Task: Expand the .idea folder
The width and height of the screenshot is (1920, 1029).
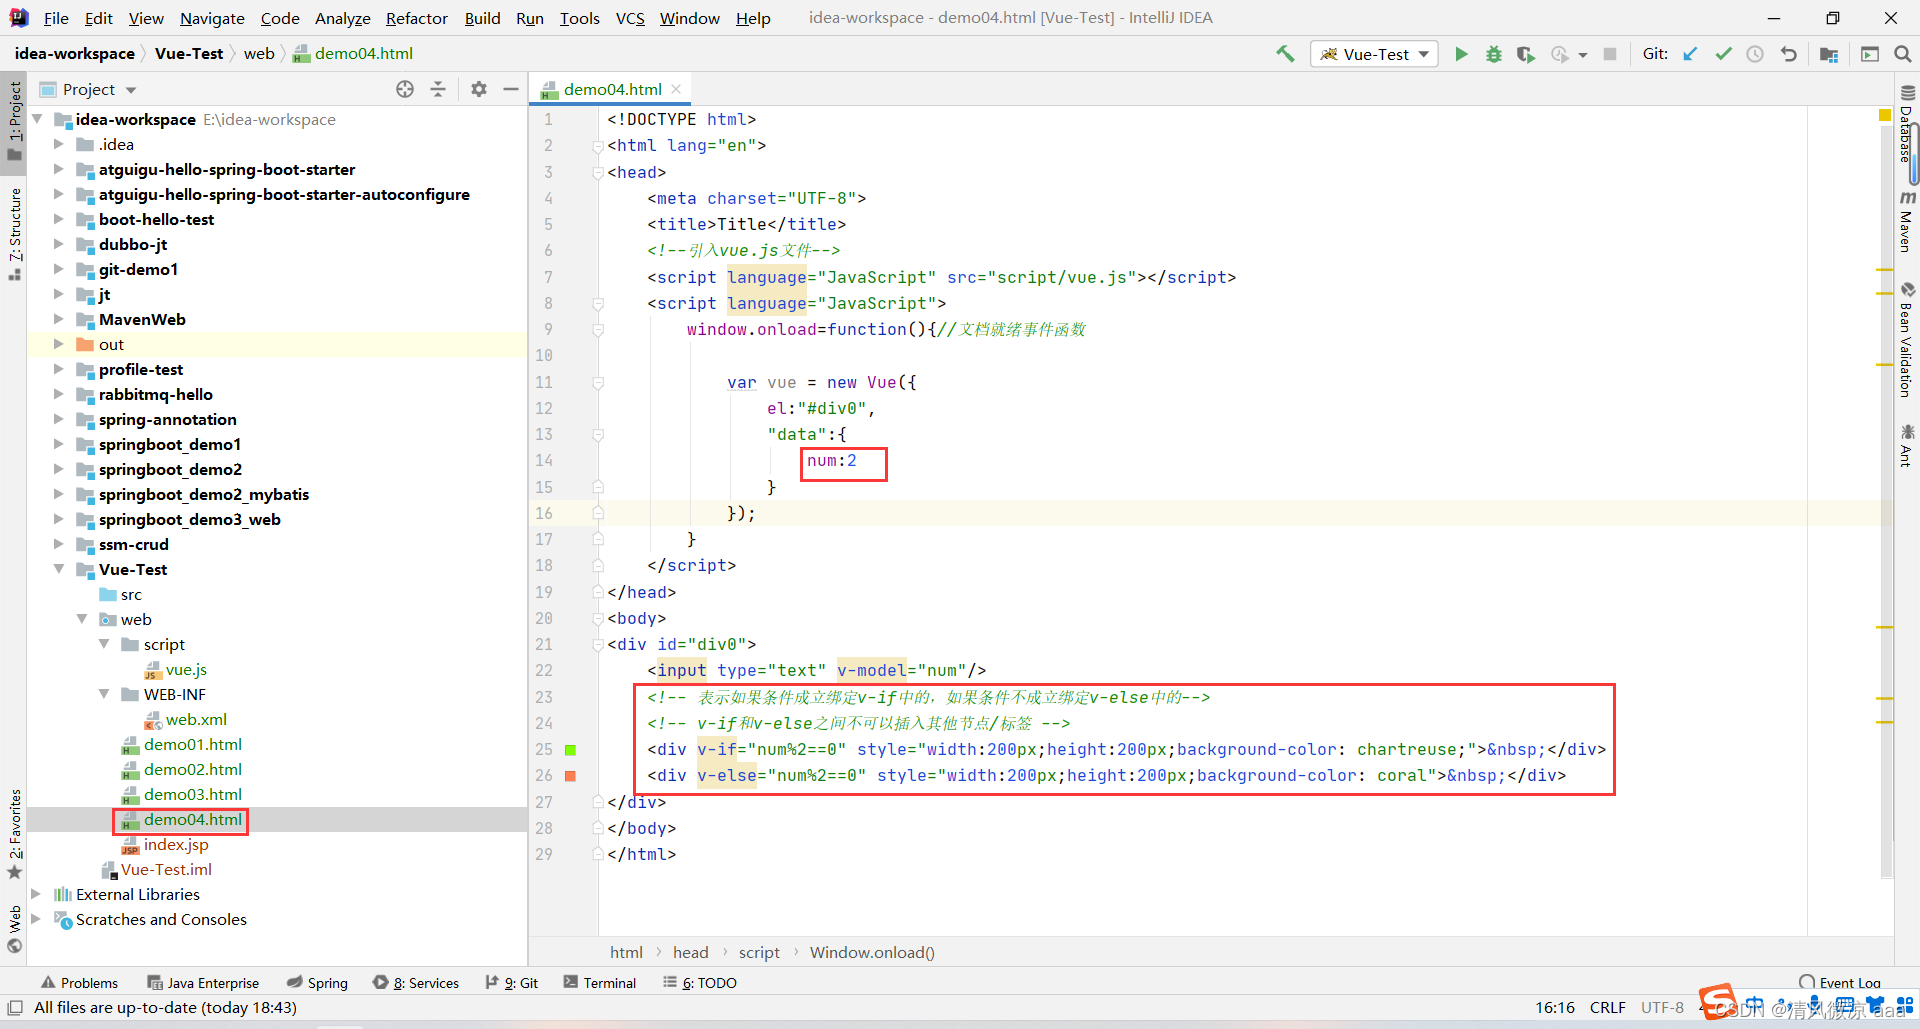Action: pyautogui.click(x=58, y=144)
